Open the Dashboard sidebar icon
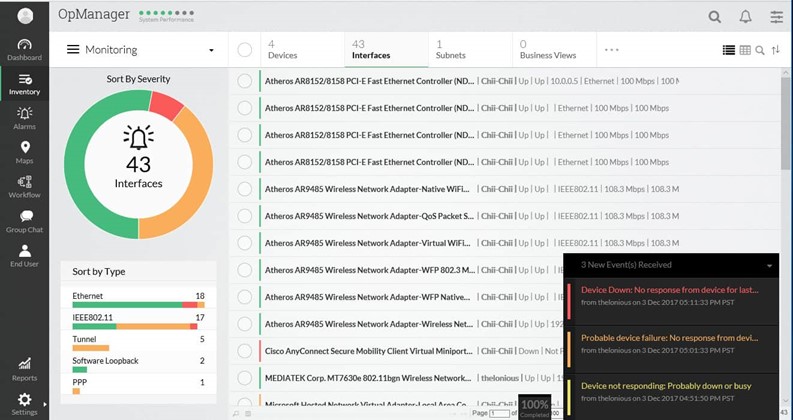This screenshot has height=420, width=793. pos(24,49)
